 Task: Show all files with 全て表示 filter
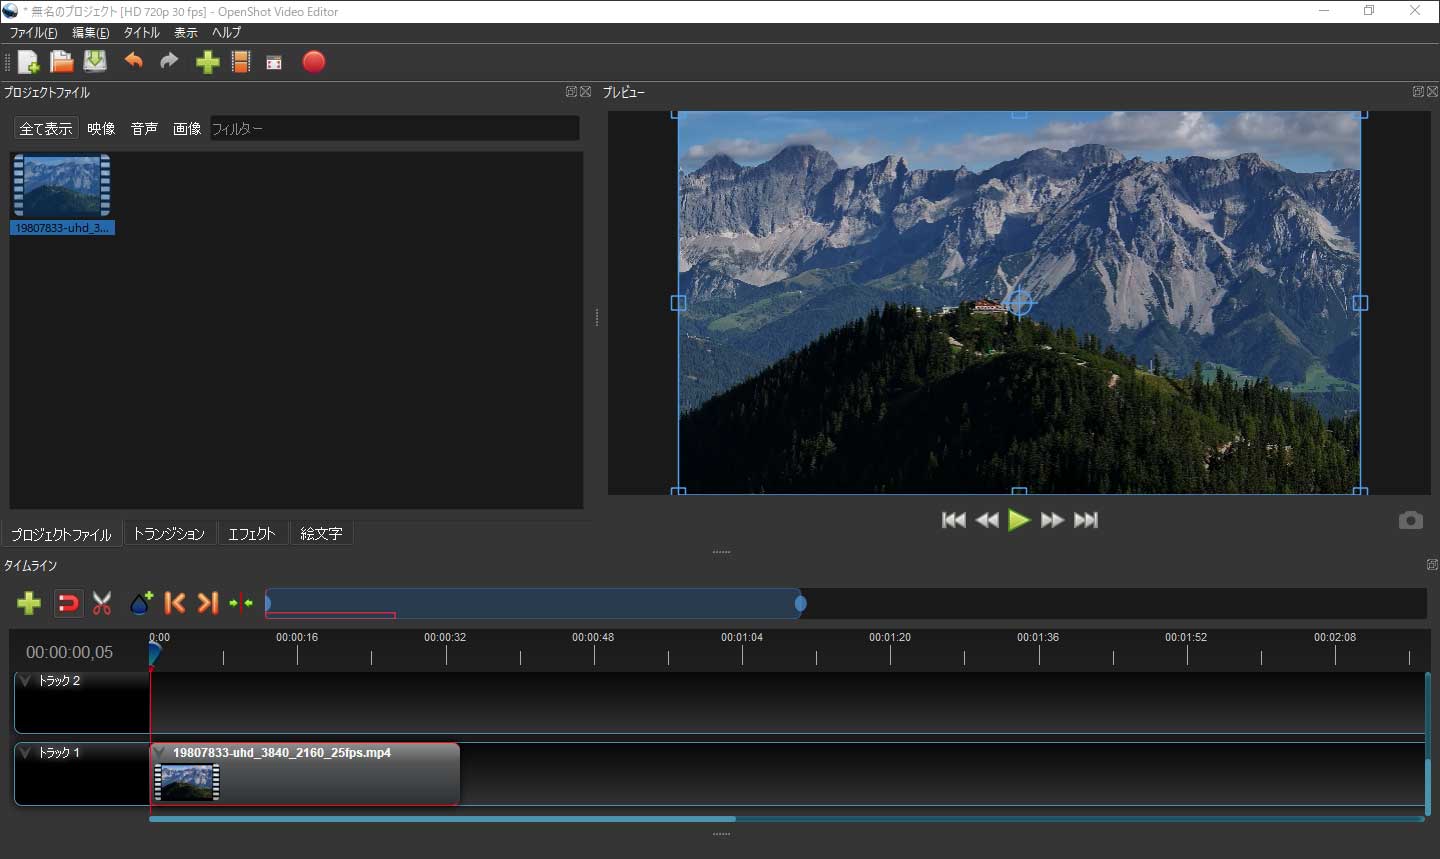pyautogui.click(x=46, y=129)
